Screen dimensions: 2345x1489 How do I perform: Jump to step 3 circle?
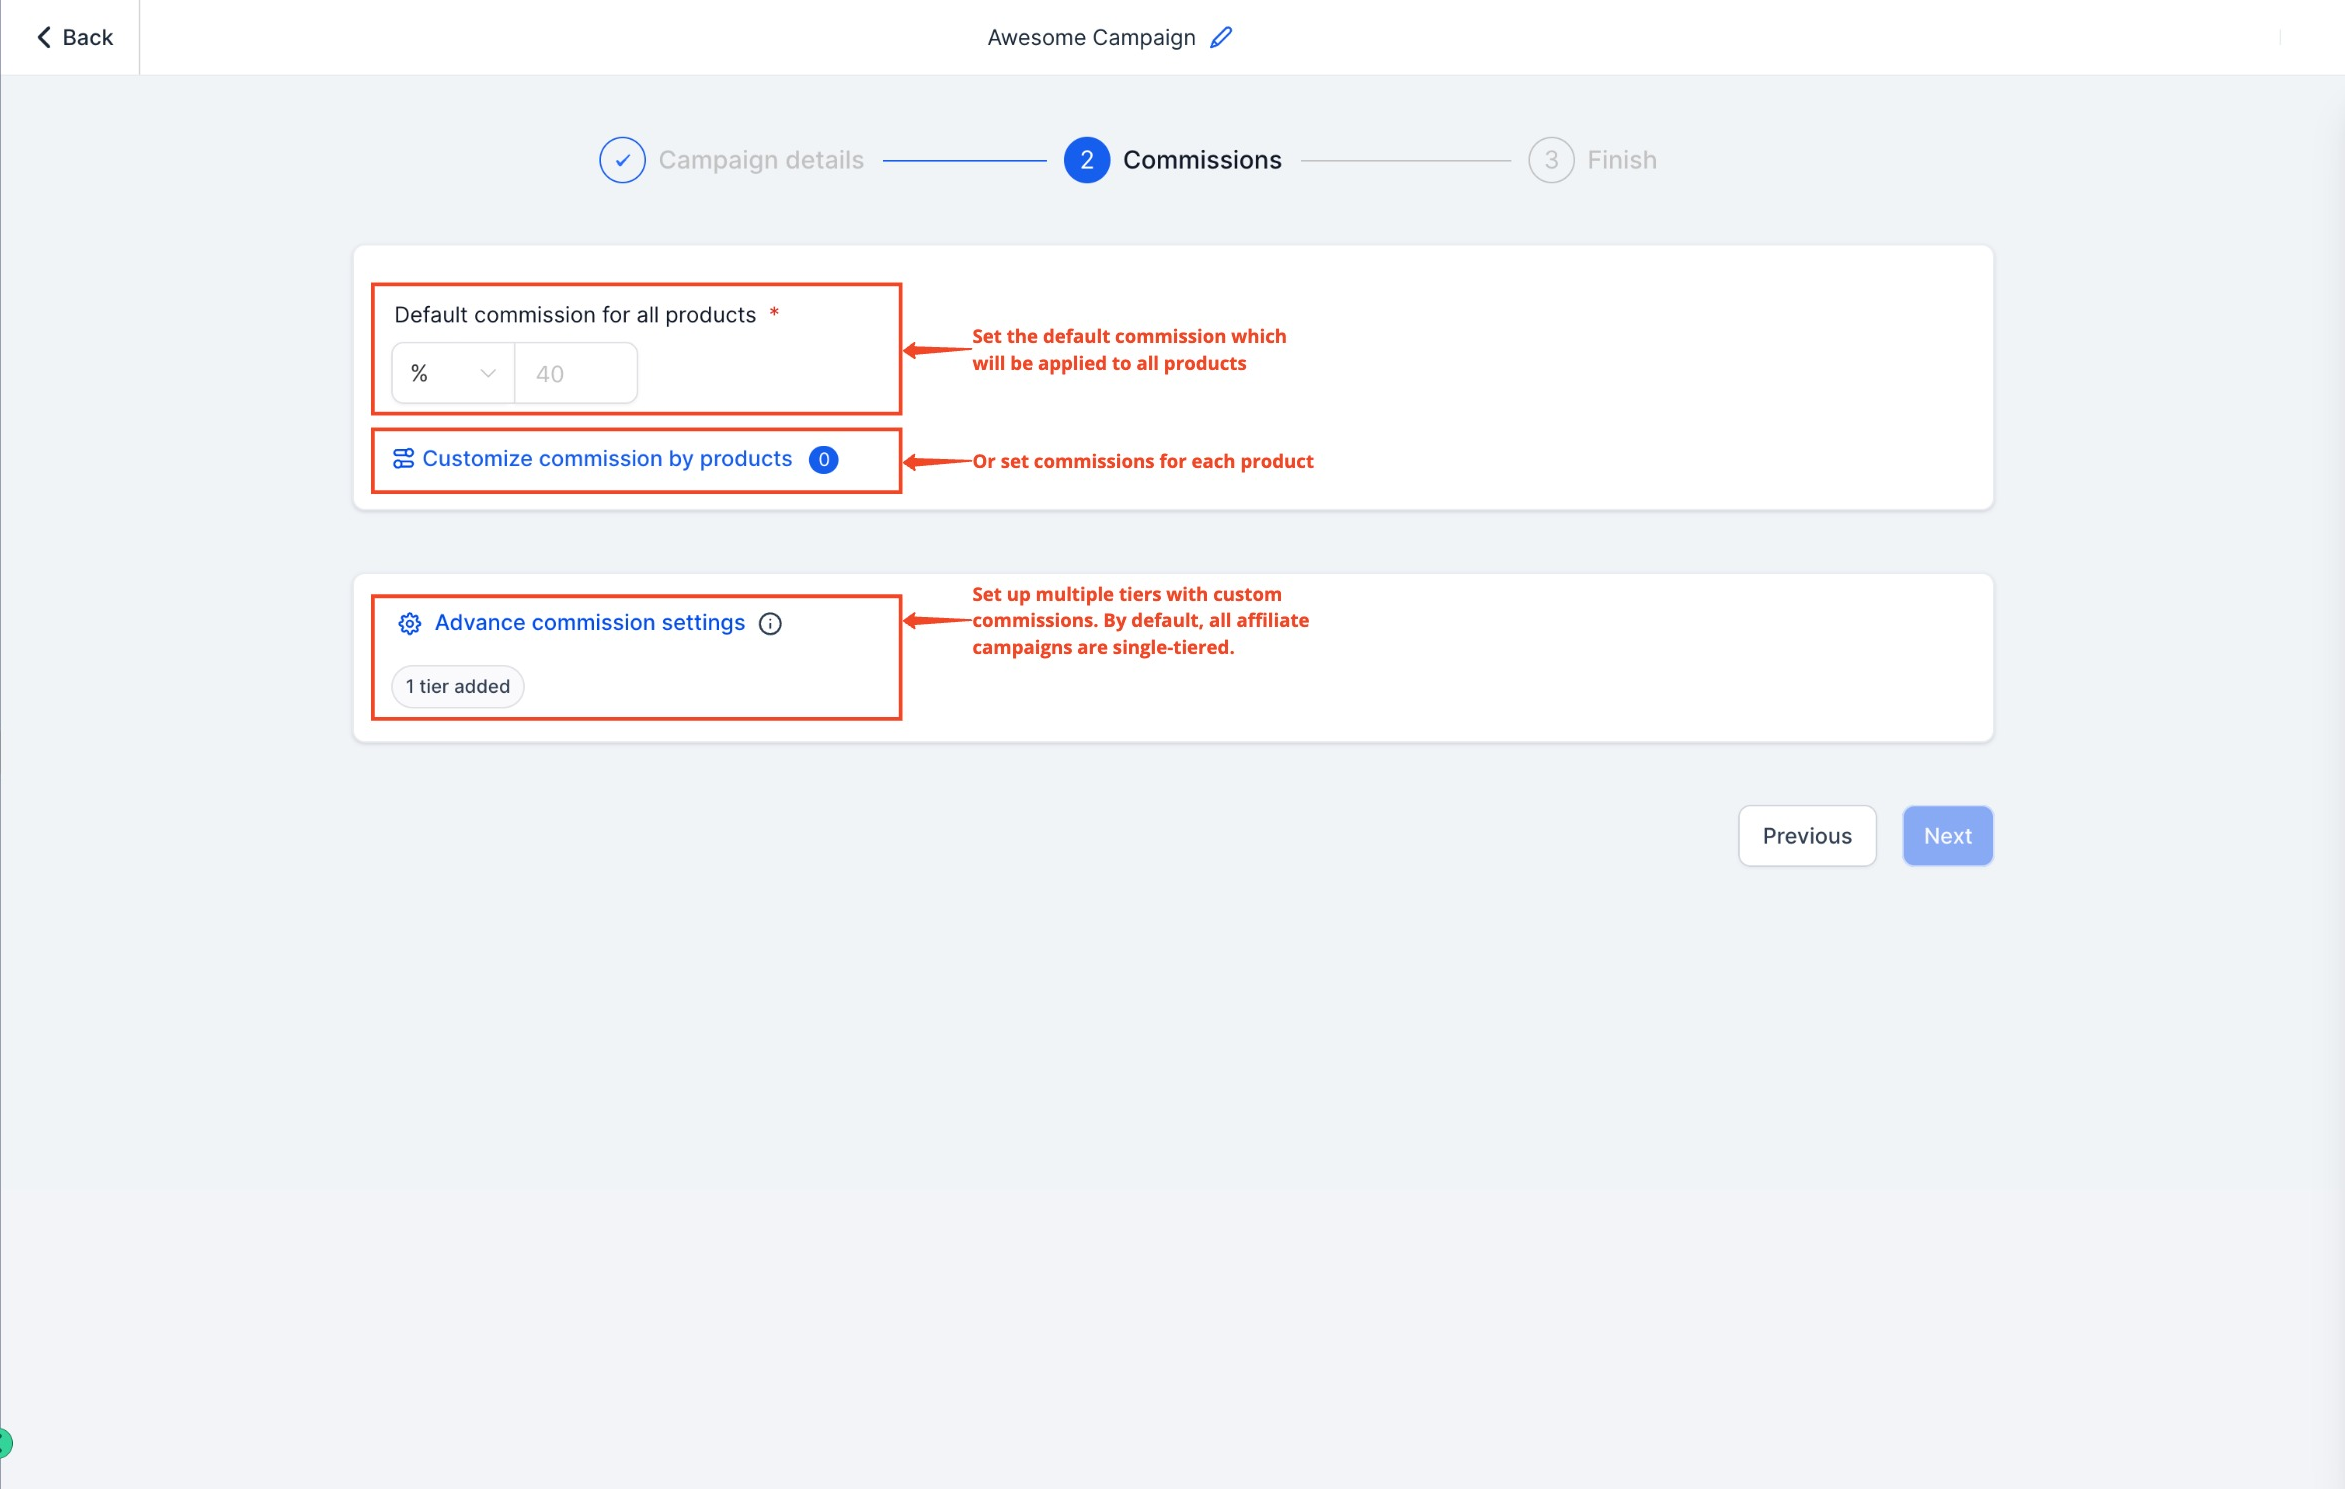[1551, 160]
